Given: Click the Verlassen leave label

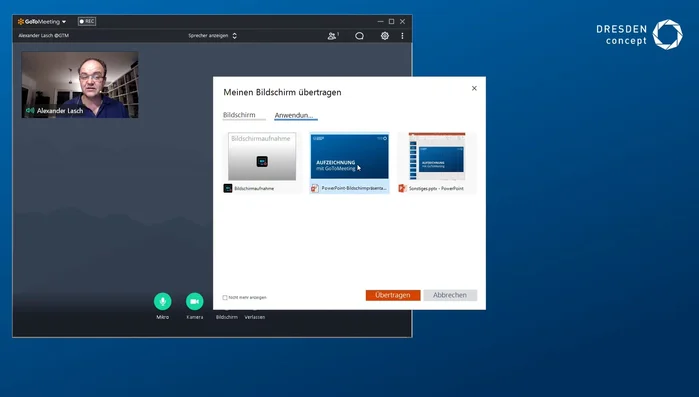Looking at the screenshot, I should pyautogui.click(x=255, y=317).
